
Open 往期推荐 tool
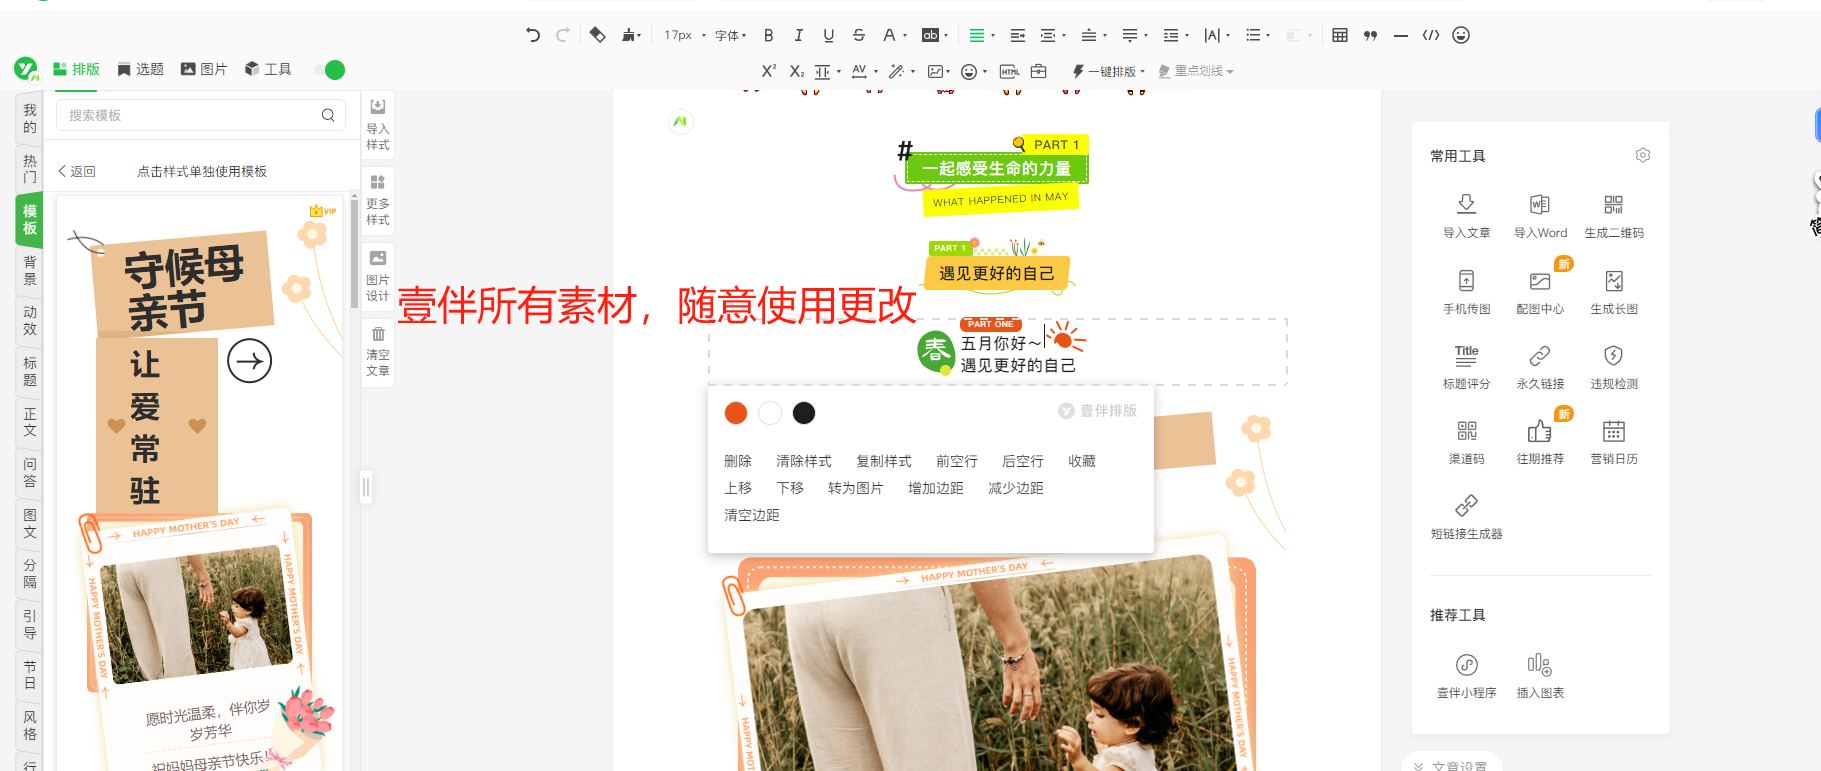1540,442
